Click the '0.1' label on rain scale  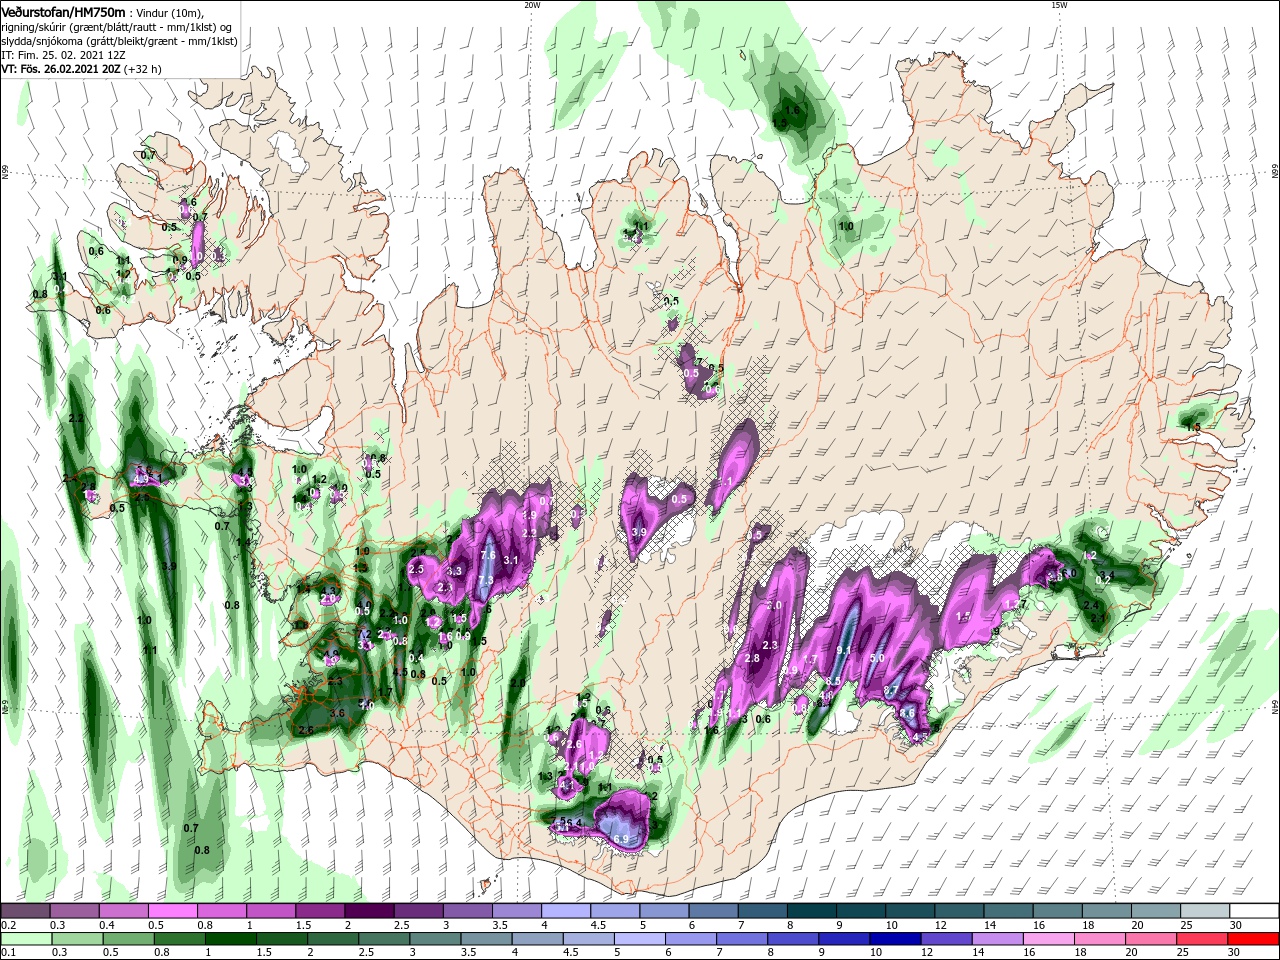(8, 953)
